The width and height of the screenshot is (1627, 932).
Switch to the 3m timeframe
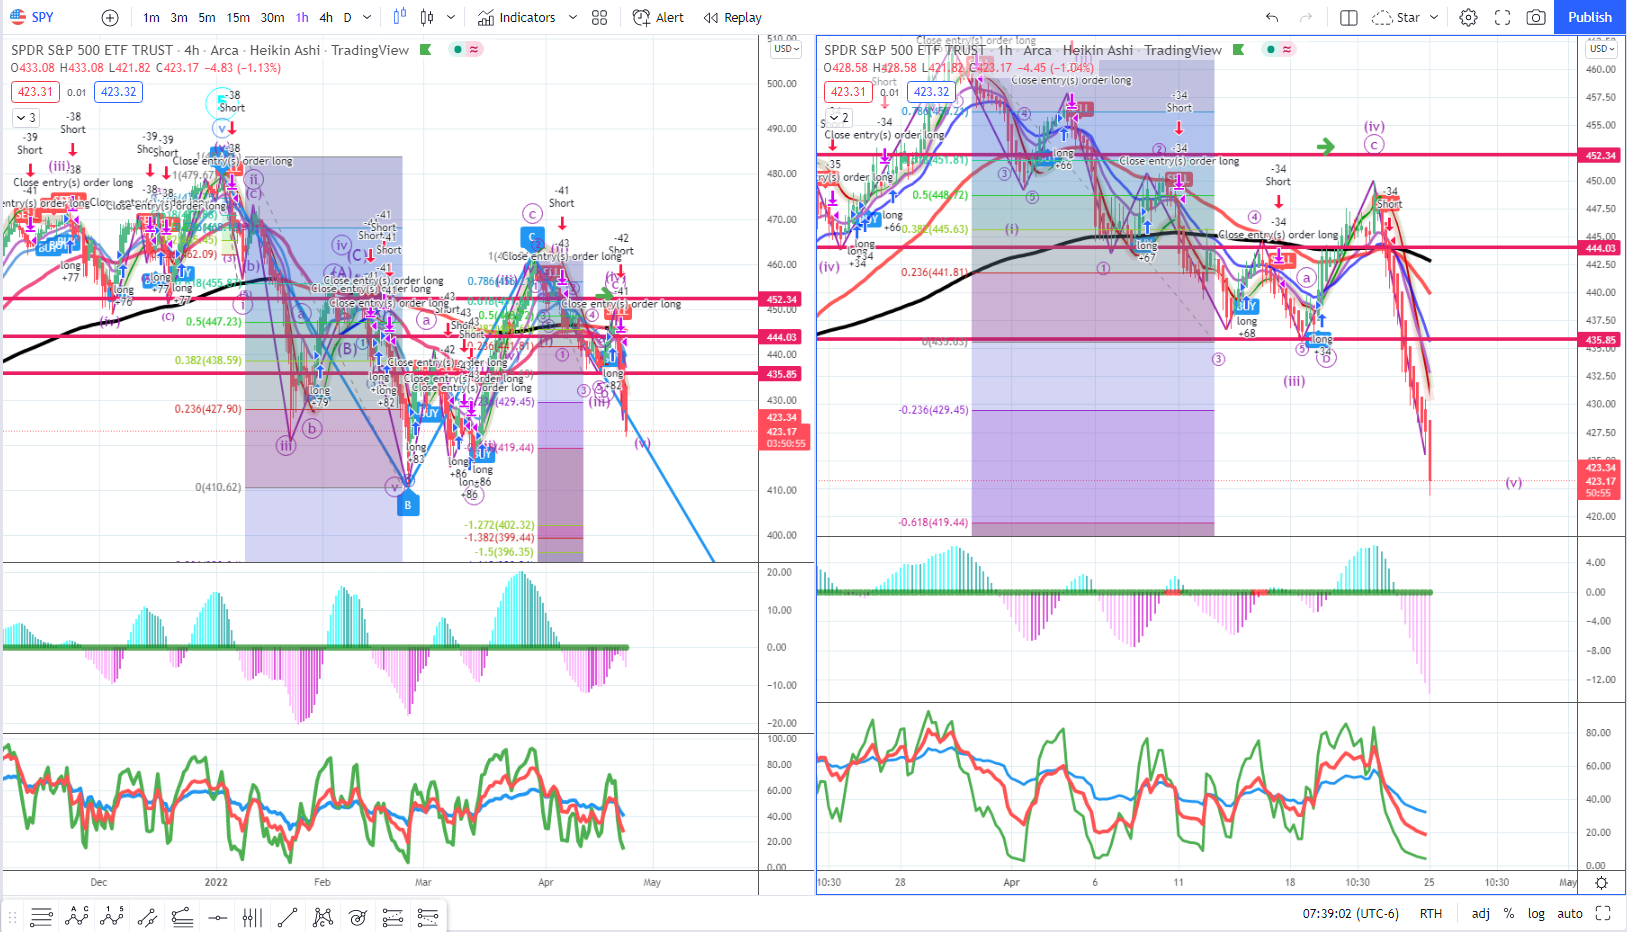(x=179, y=17)
